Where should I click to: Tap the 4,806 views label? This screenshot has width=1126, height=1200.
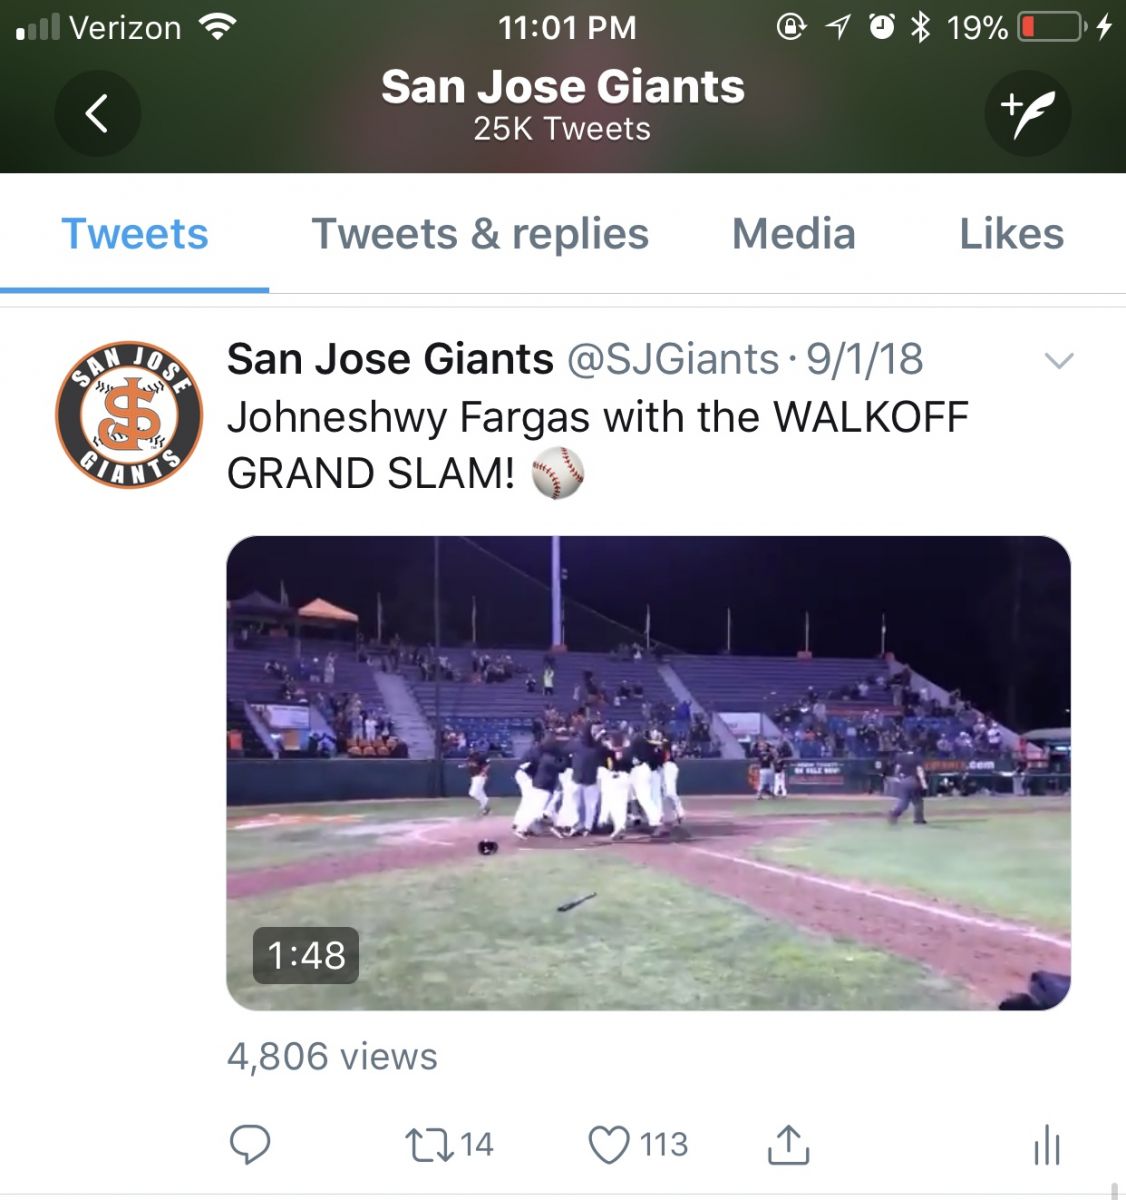[332, 1056]
